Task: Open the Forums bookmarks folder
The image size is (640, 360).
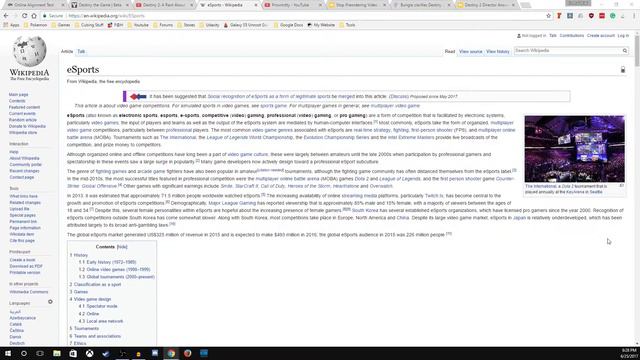Action: tap(163, 25)
